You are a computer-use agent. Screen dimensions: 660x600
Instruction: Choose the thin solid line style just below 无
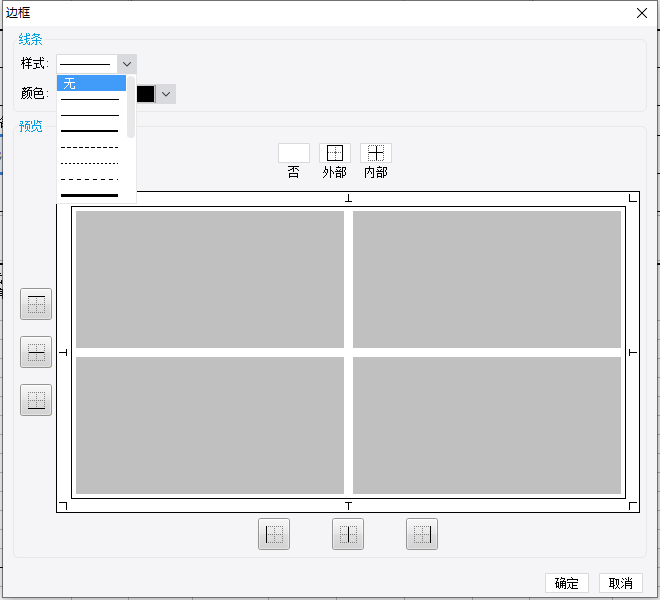[91, 99]
